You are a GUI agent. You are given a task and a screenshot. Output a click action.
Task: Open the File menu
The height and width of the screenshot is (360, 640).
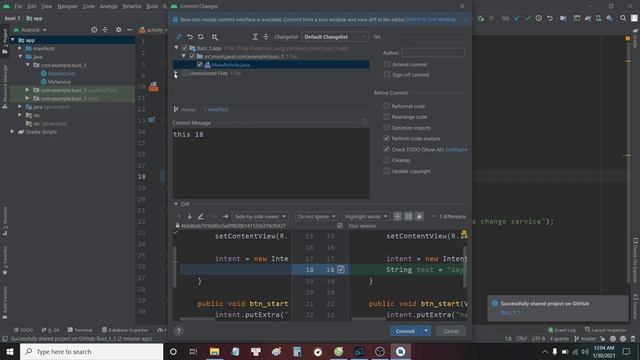coord(18,6)
